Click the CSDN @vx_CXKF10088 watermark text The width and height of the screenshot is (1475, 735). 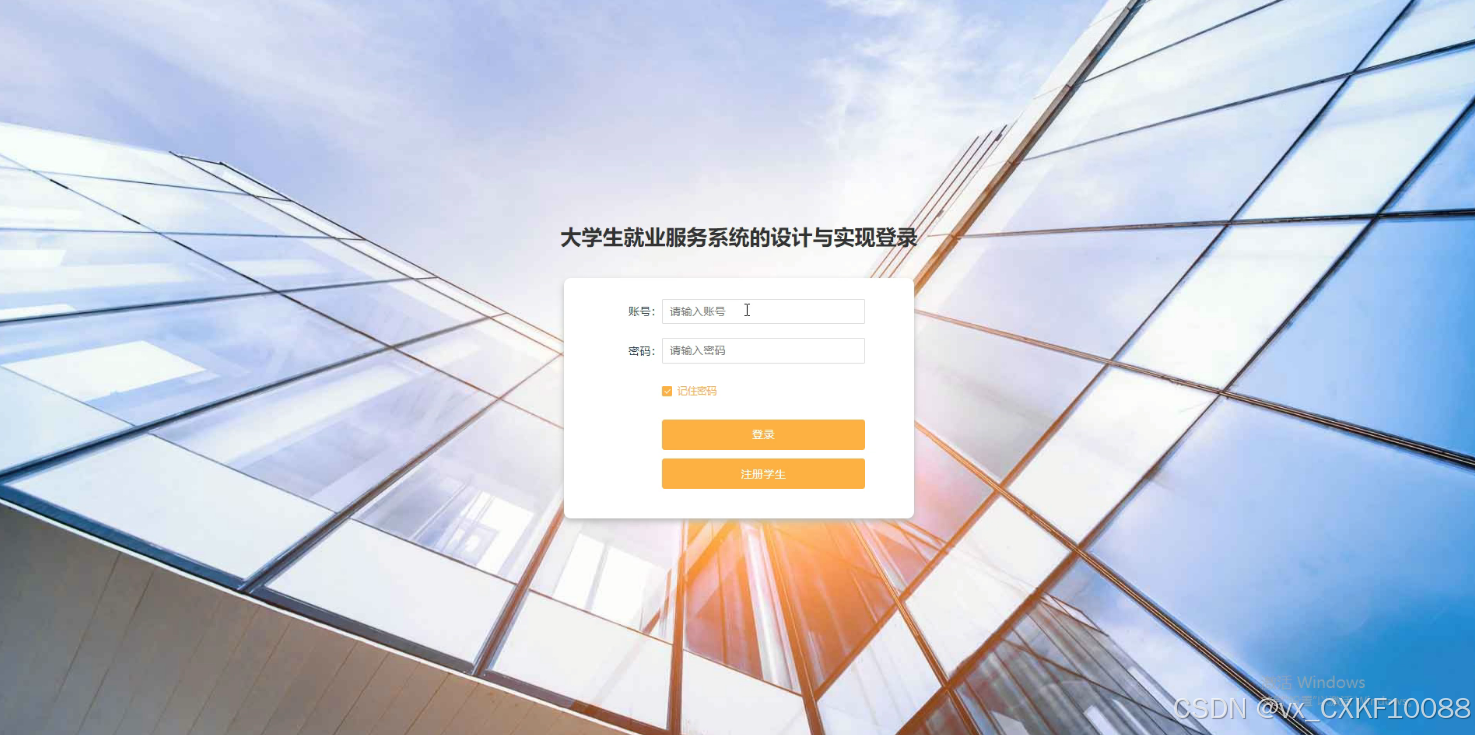(x=1322, y=709)
